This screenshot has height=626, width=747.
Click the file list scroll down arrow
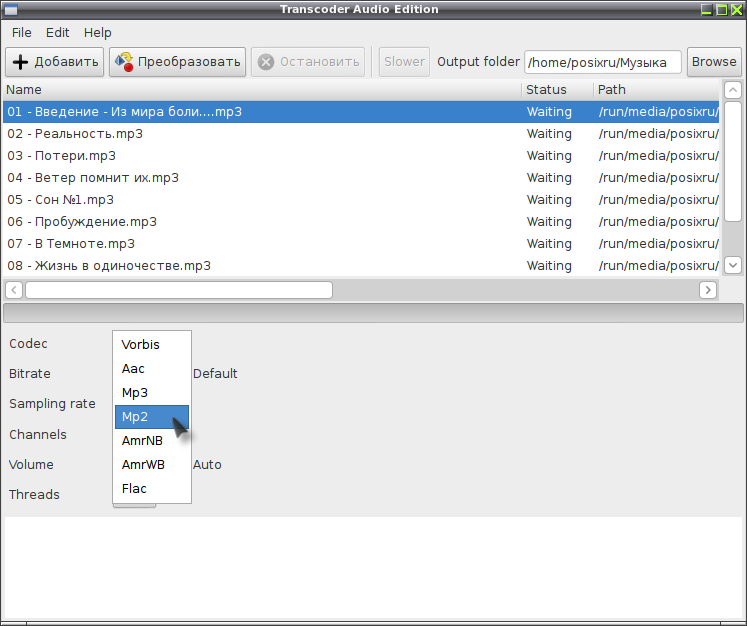tap(733, 265)
